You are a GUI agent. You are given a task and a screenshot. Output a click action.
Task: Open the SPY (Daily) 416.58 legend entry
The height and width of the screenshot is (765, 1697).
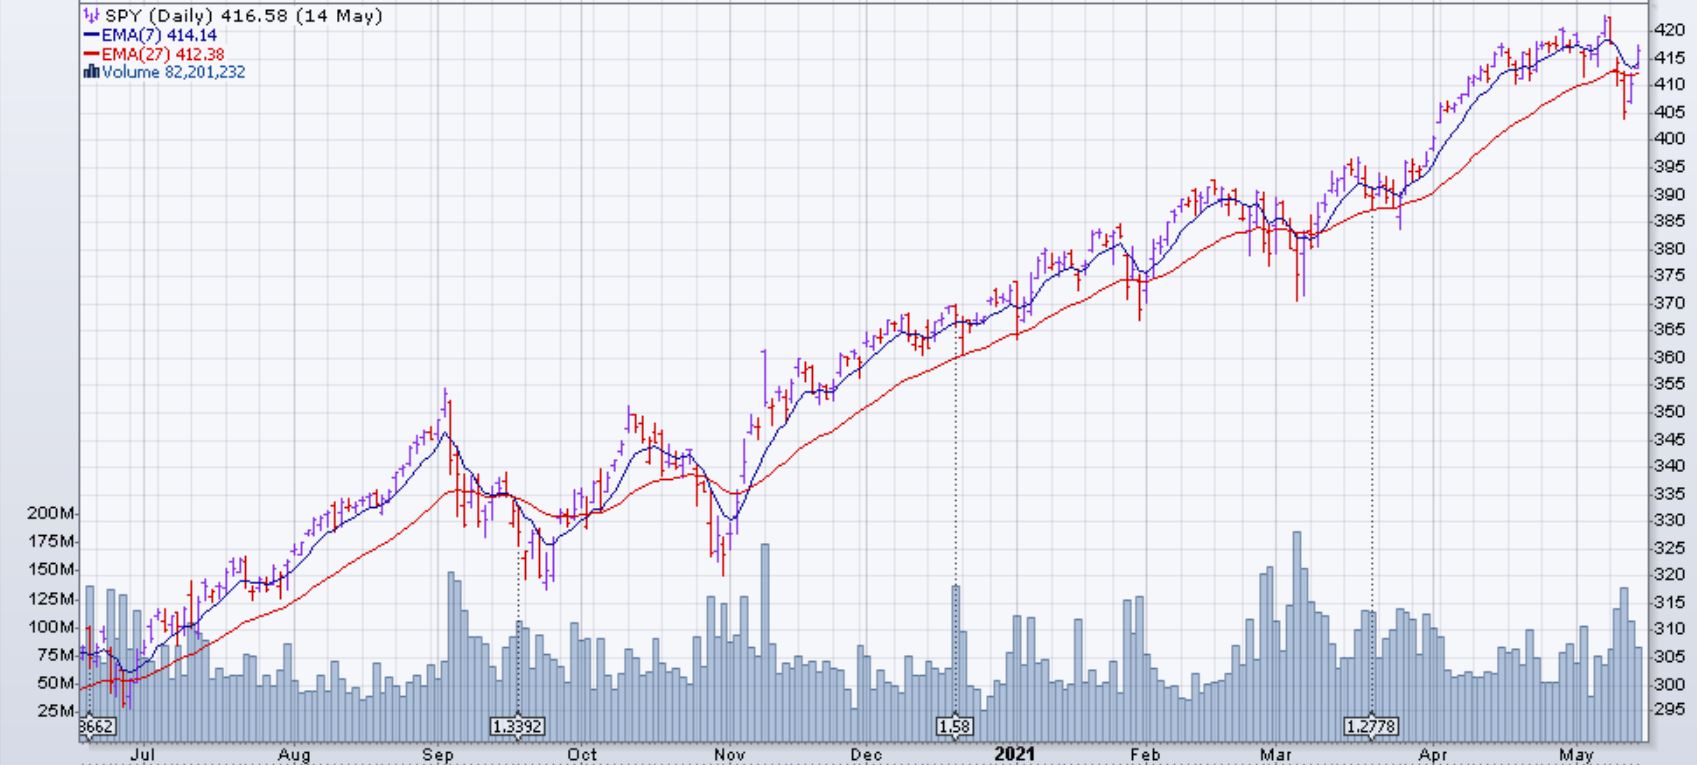coord(243,16)
